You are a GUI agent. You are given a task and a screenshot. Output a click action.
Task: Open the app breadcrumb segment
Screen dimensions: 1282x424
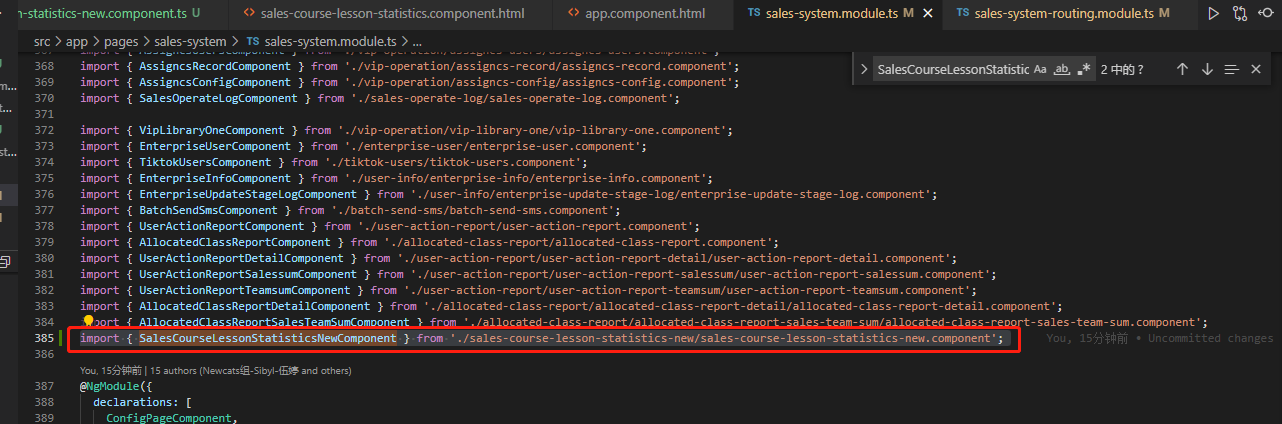pos(77,41)
